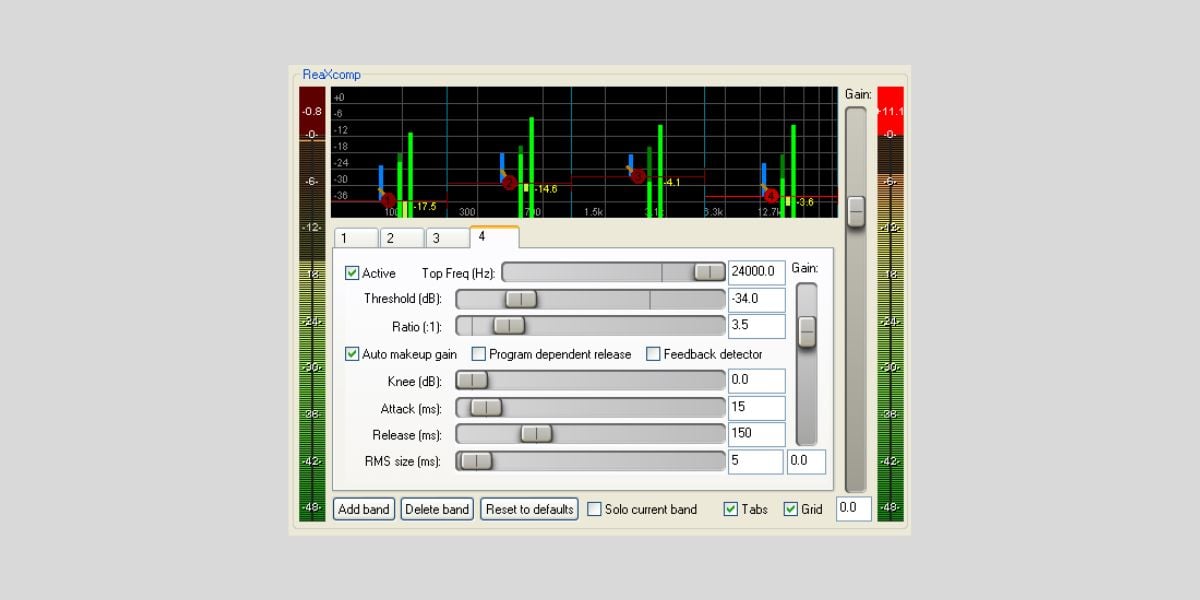Disable the Active checkbox for band 4
Viewport: 1200px width, 600px height.
pyautogui.click(x=352, y=273)
